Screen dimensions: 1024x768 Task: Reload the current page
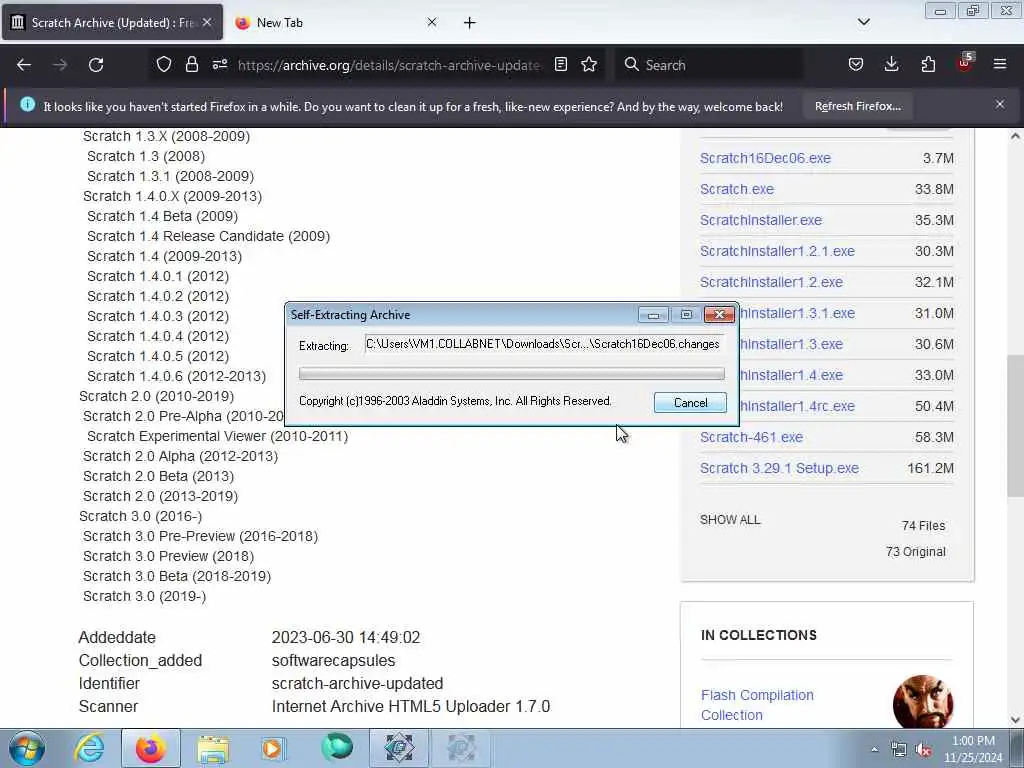point(96,65)
